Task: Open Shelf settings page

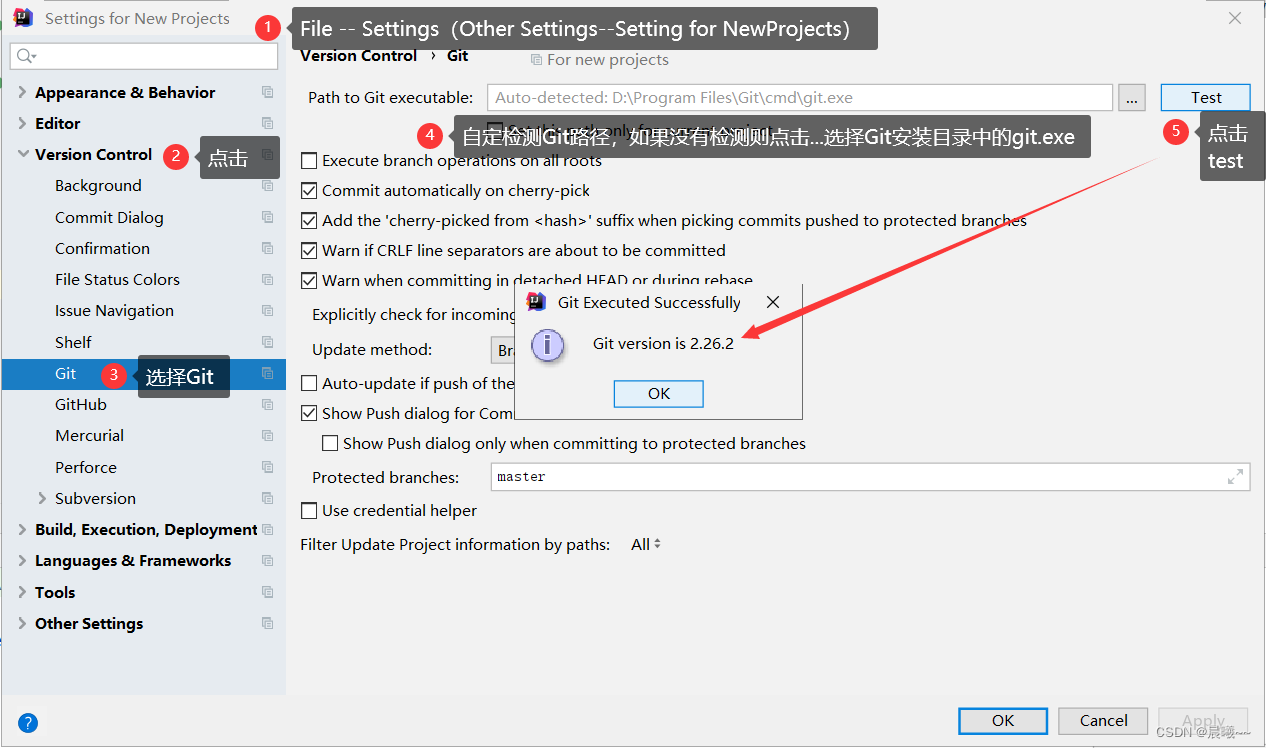Action: (73, 342)
